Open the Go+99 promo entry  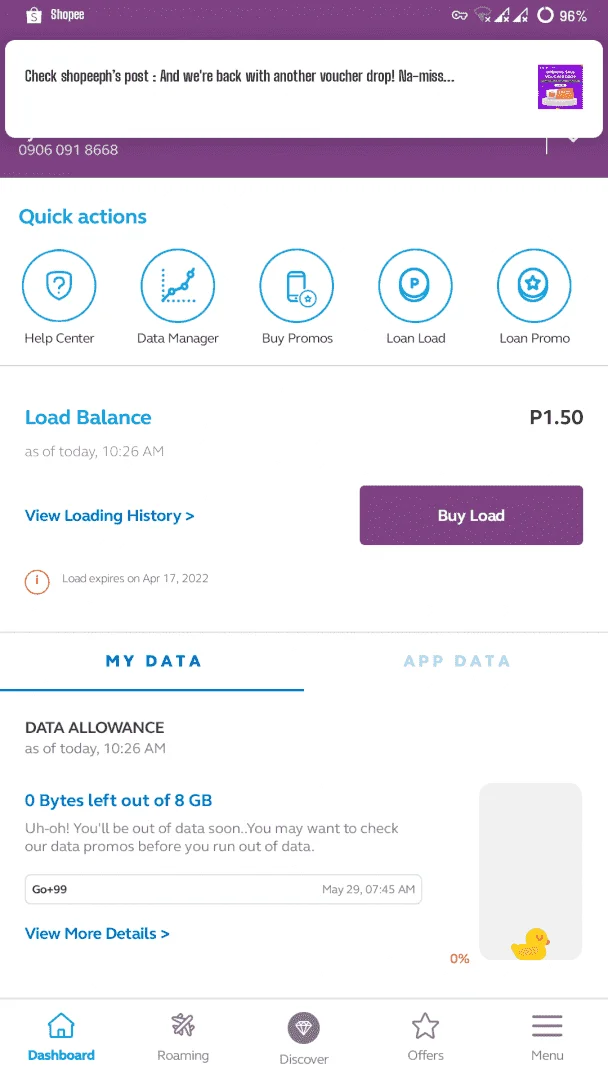[x=223, y=889]
